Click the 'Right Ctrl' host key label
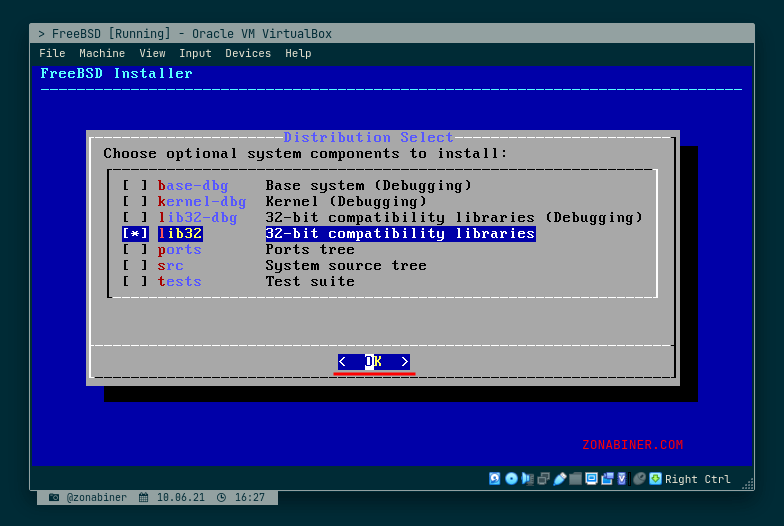This screenshot has width=784, height=526. (698, 479)
